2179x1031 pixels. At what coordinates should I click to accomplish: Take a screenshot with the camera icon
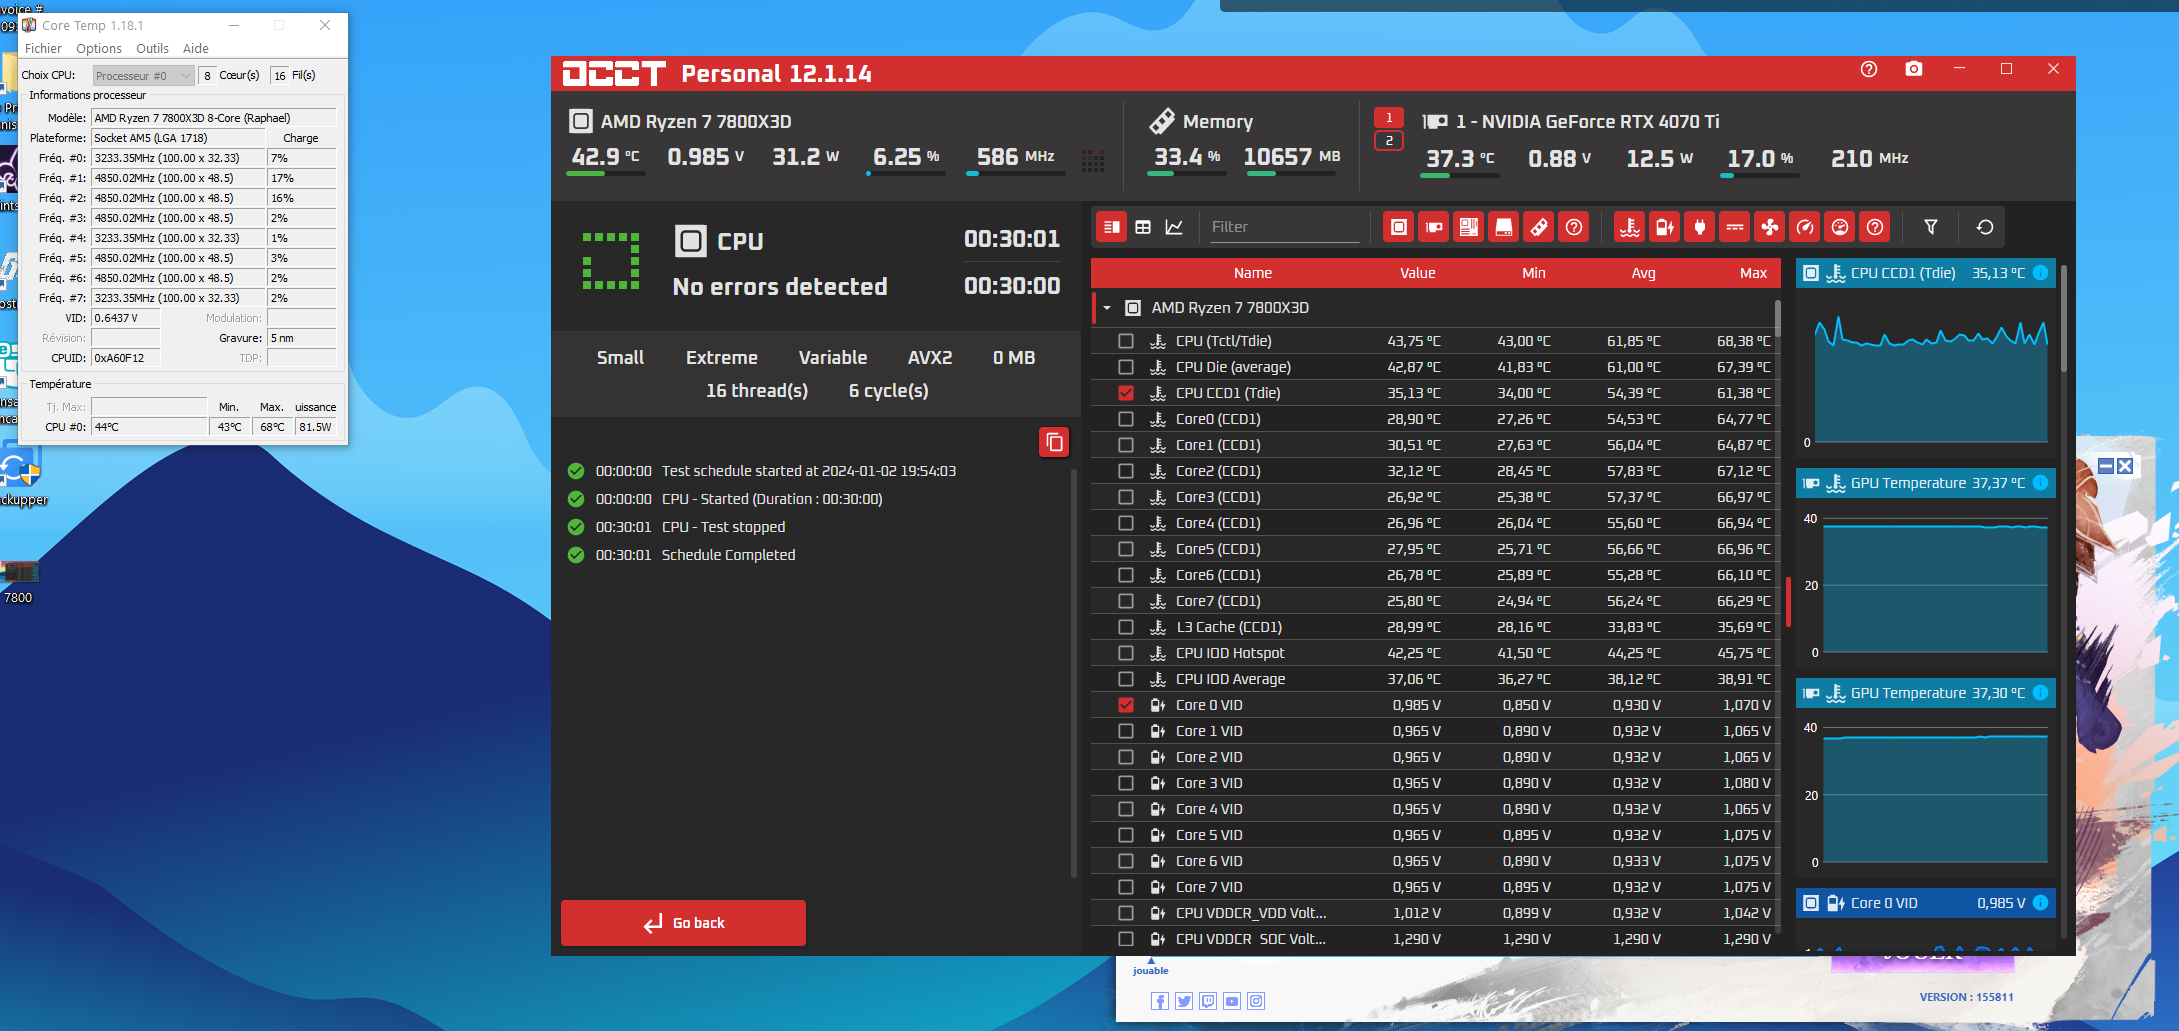click(1914, 69)
